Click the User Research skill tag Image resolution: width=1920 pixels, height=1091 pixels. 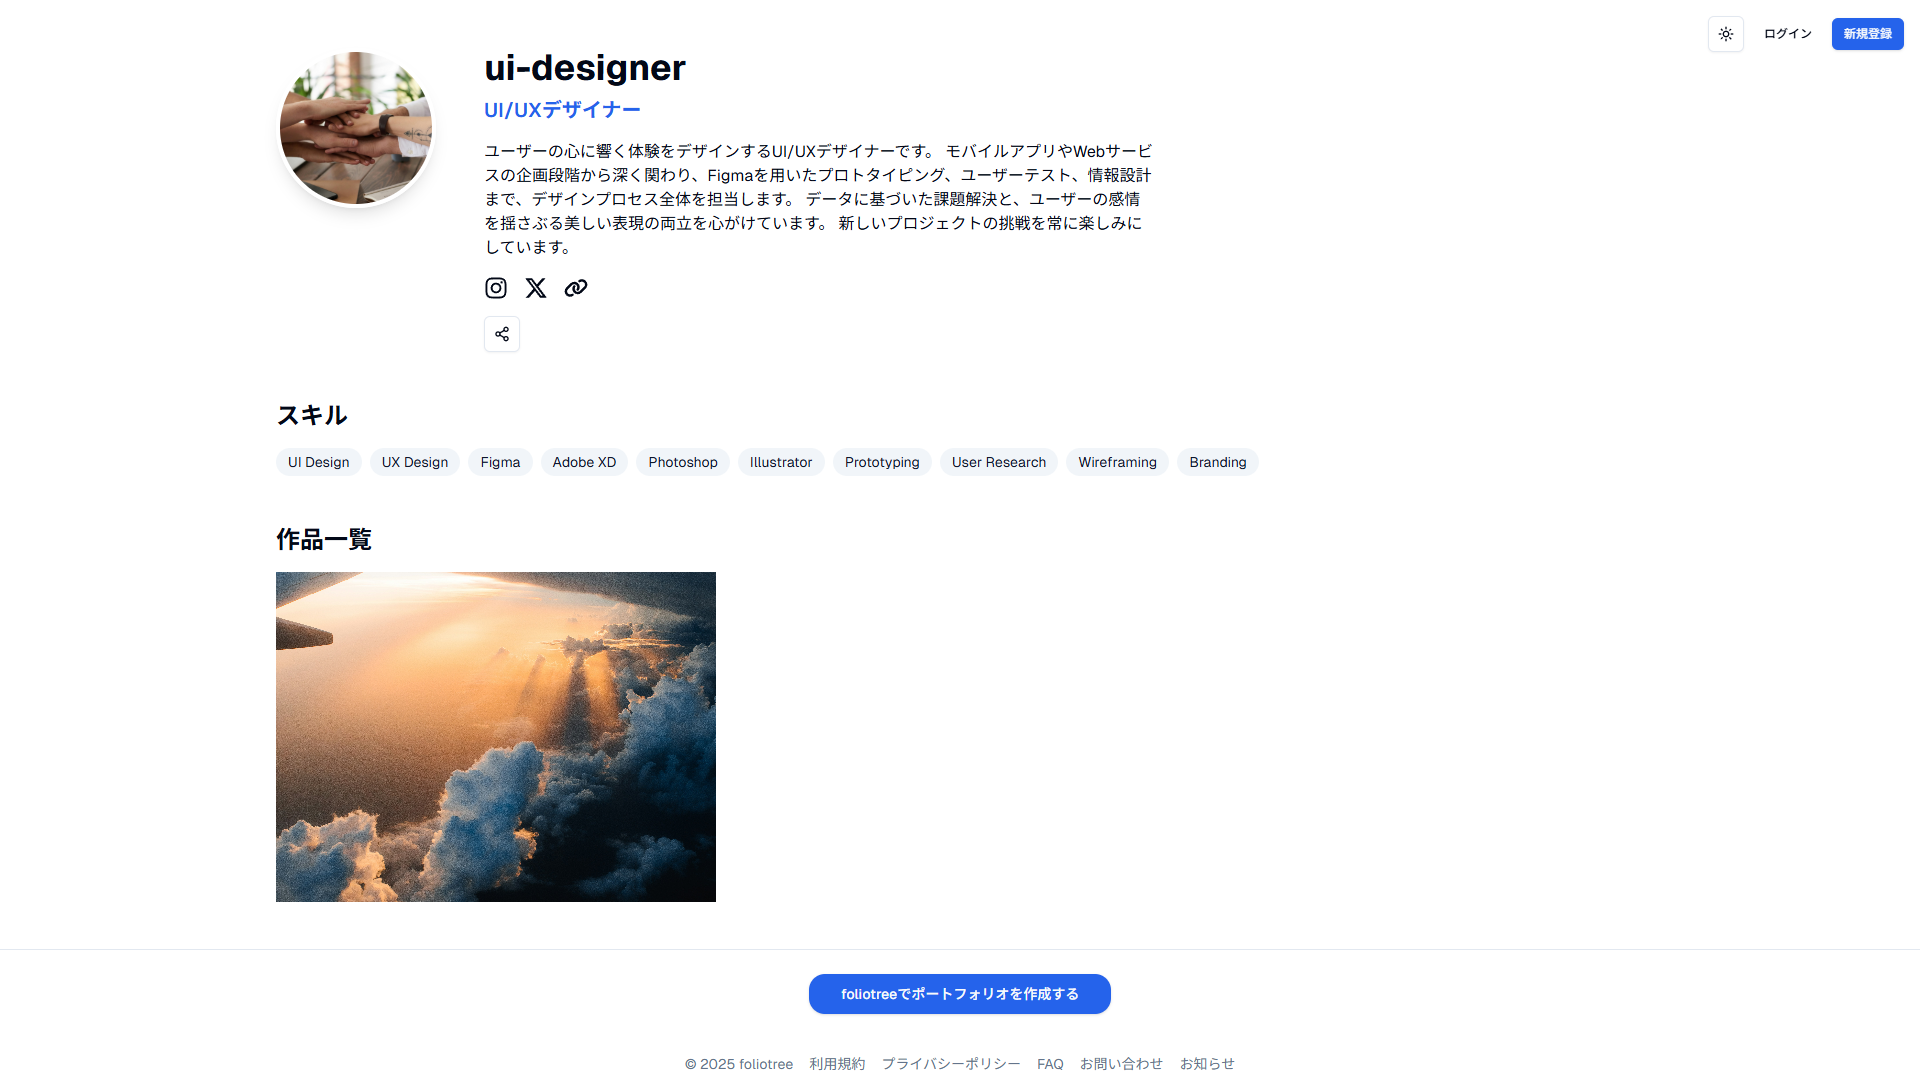pos(999,462)
